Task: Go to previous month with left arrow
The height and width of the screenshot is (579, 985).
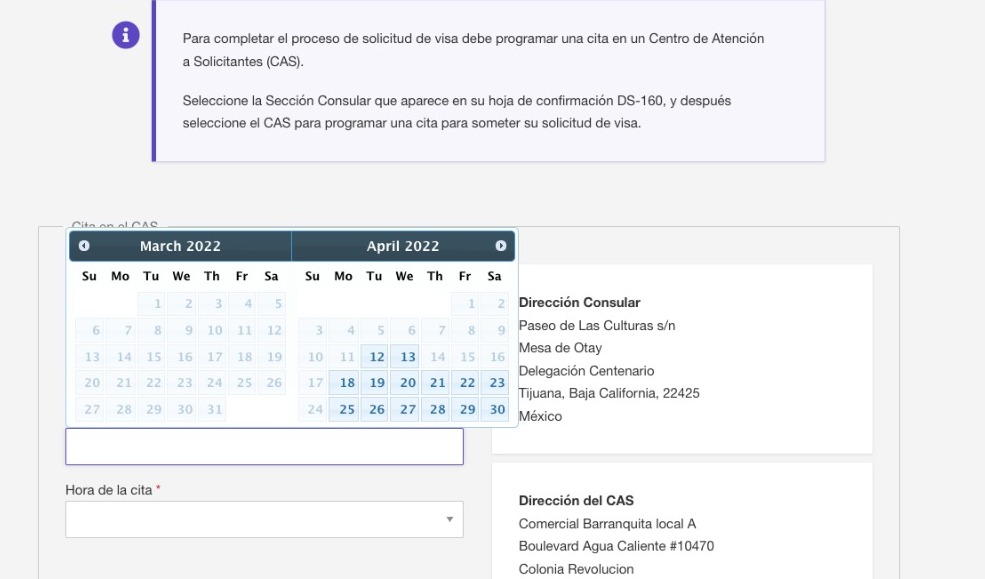Action: 84,246
